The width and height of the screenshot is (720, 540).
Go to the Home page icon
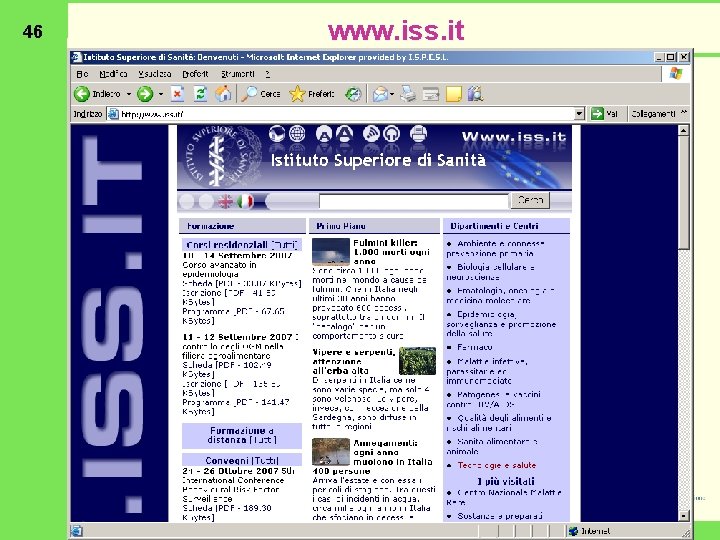click(224, 94)
